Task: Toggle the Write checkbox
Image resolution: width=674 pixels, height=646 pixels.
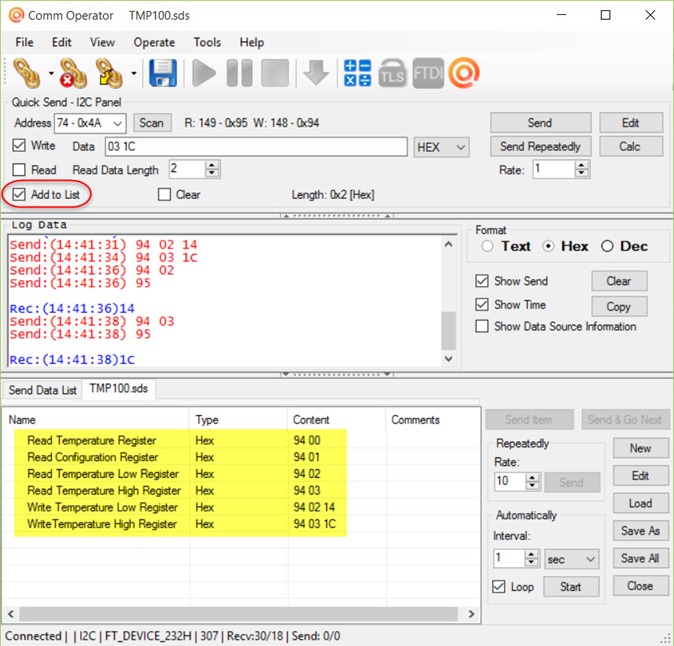Action: tap(19, 145)
